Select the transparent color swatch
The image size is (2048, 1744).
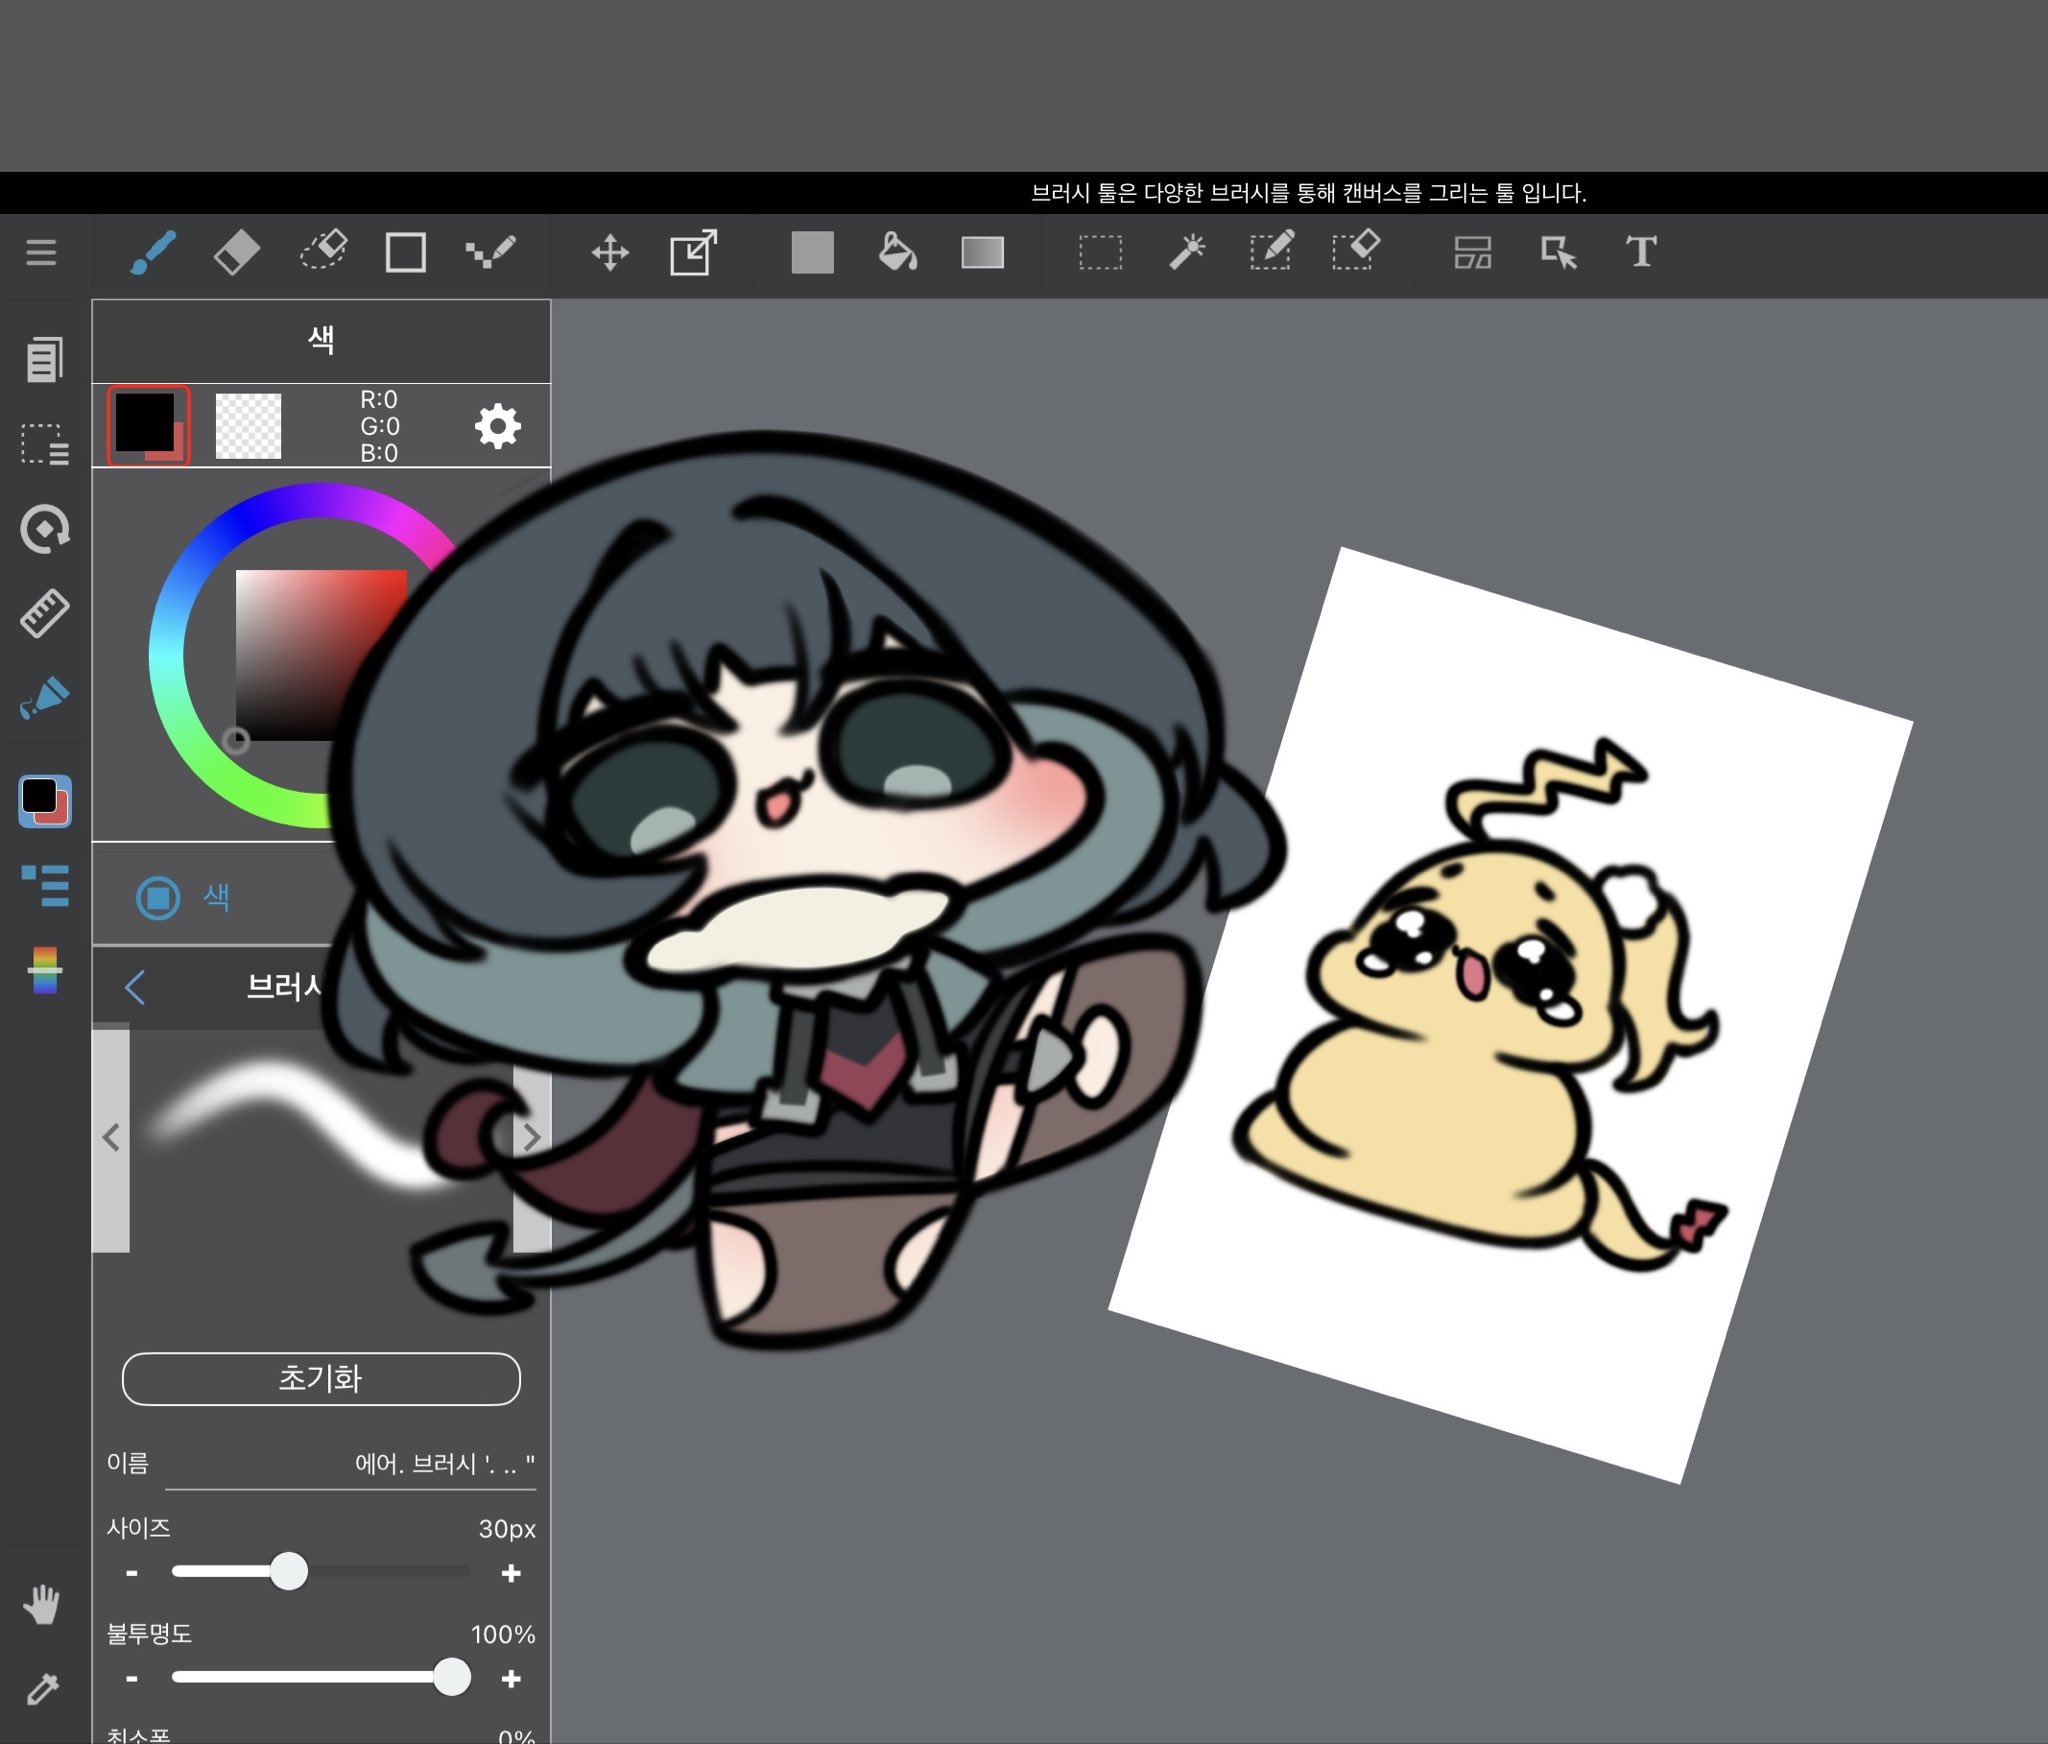point(248,427)
